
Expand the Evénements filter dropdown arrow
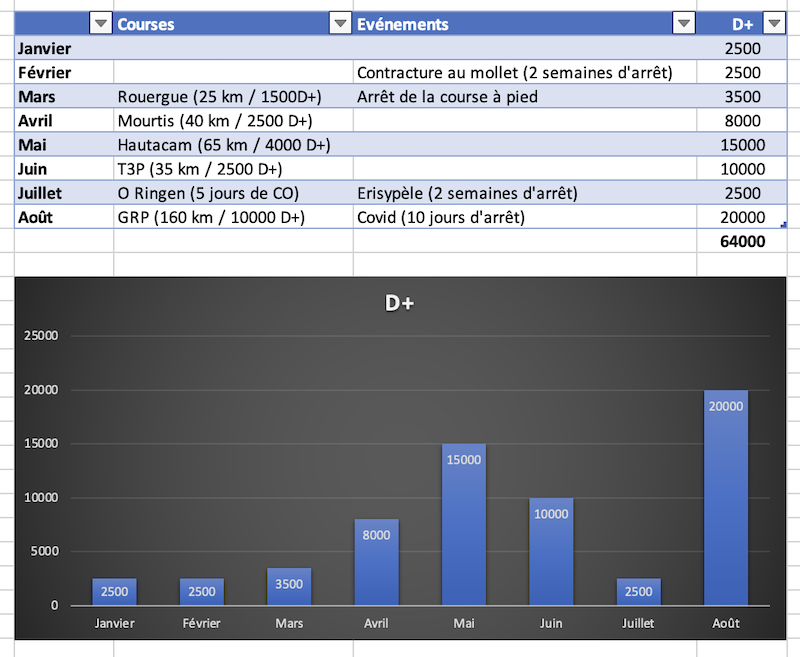tap(683, 24)
